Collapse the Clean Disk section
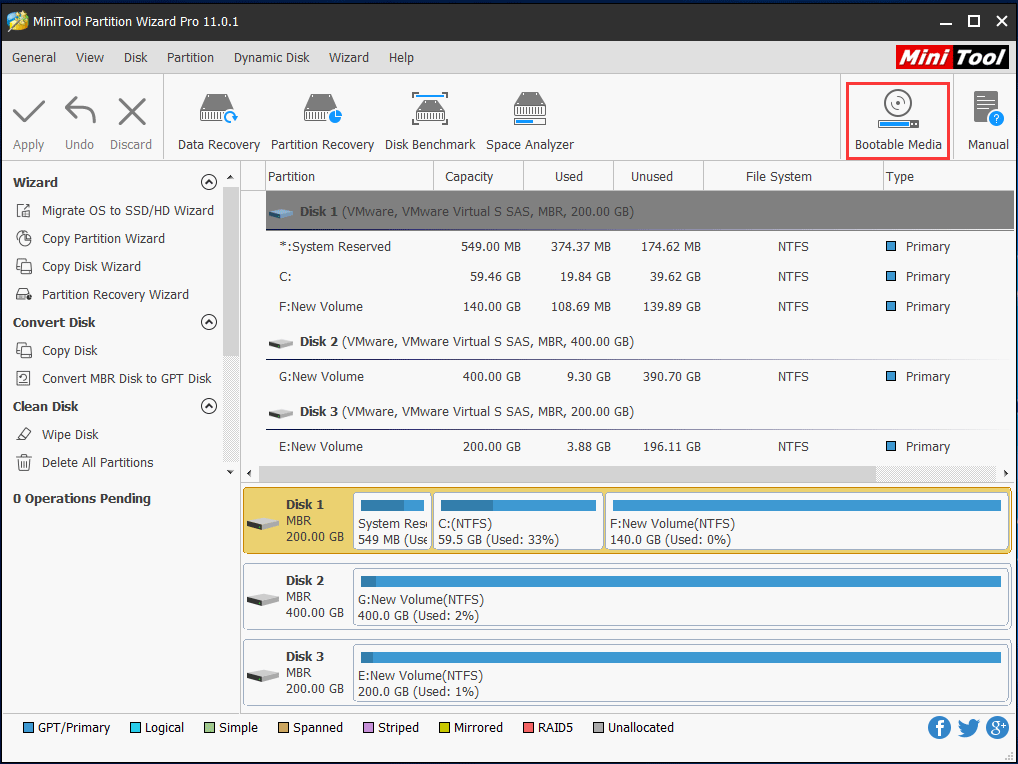This screenshot has height=764, width=1018. point(208,406)
